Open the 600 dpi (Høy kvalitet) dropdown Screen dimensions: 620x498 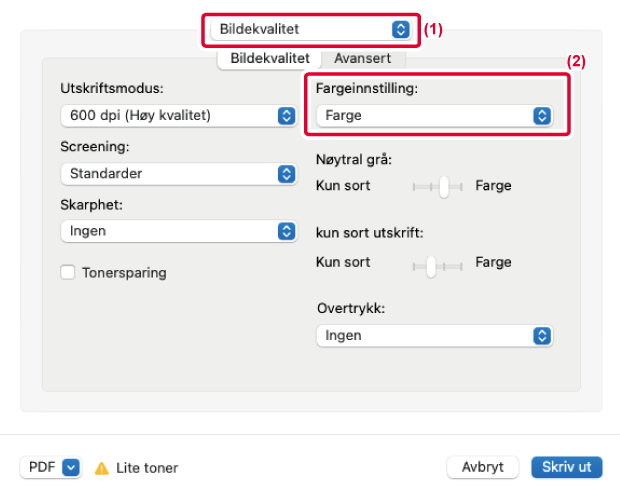178,116
